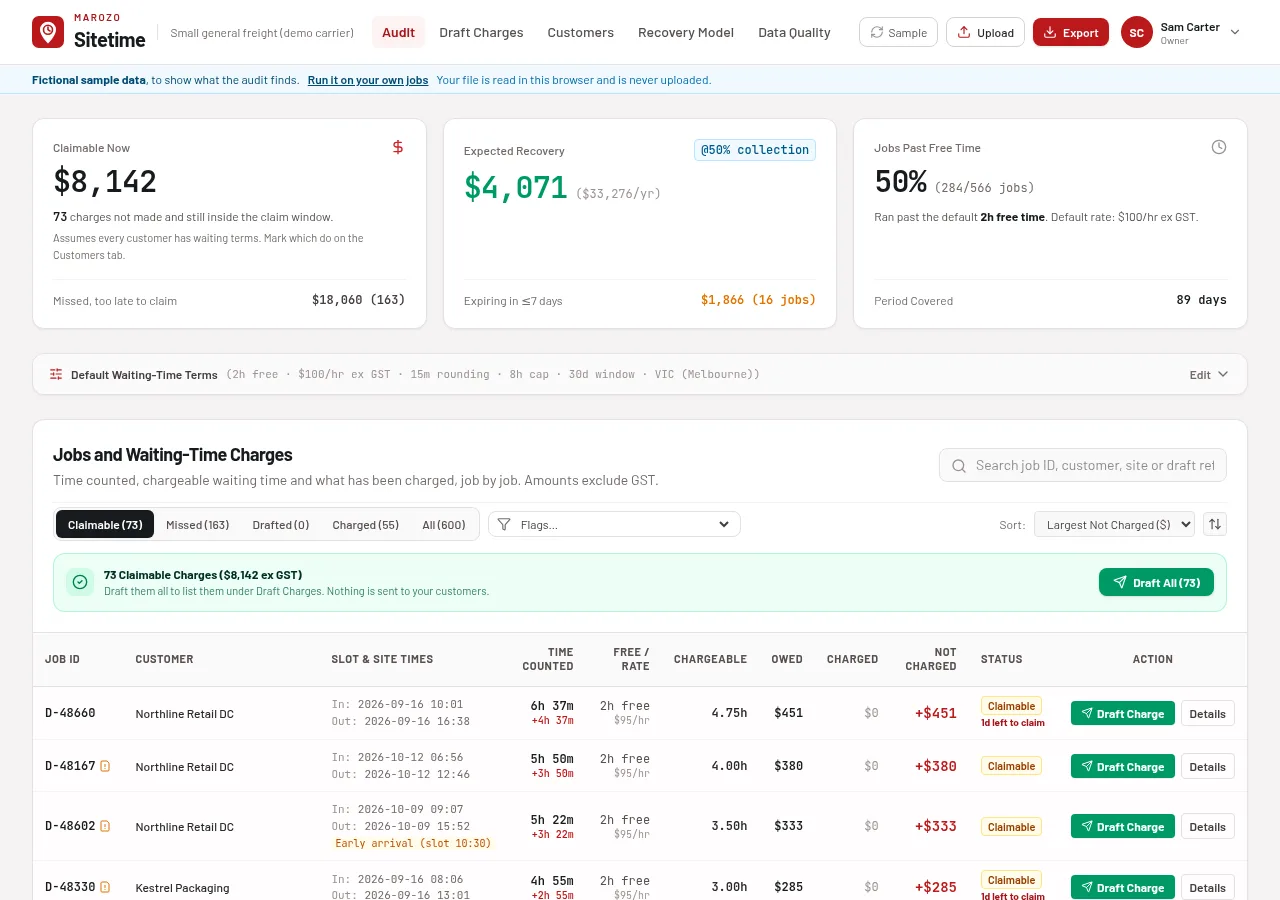Open the Customers tab
The width and height of the screenshot is (1280, 900).
point(580,32)
